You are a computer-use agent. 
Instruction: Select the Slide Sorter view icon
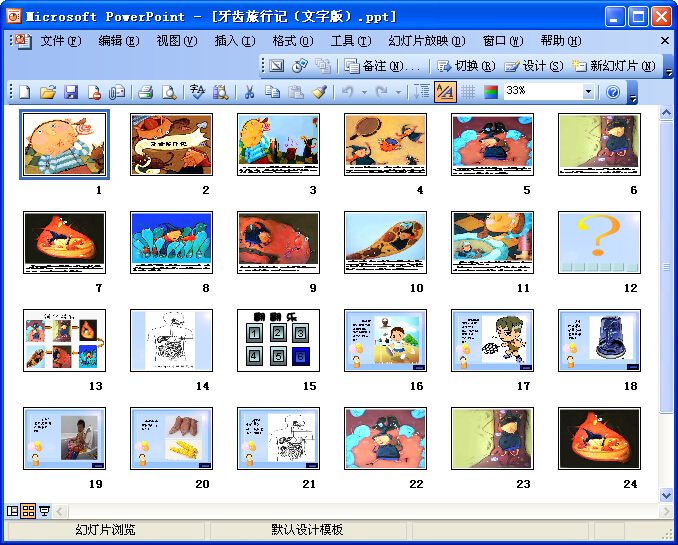click(29, 511)
